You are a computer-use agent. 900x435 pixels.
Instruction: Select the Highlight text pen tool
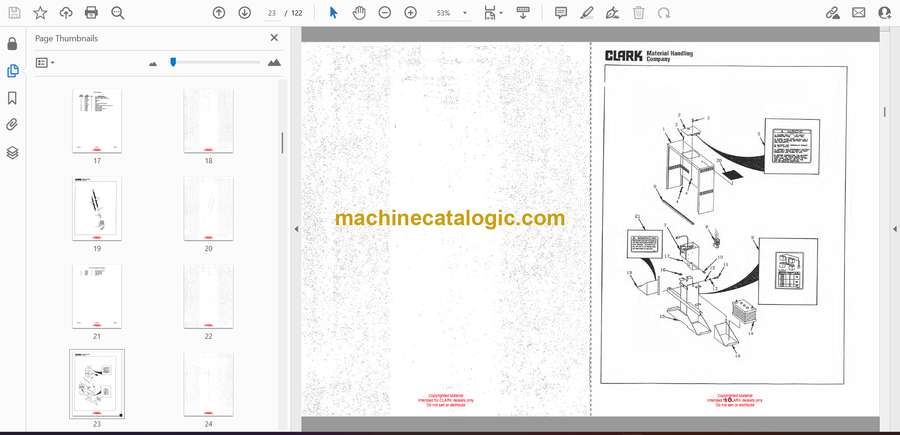point(587,13)
